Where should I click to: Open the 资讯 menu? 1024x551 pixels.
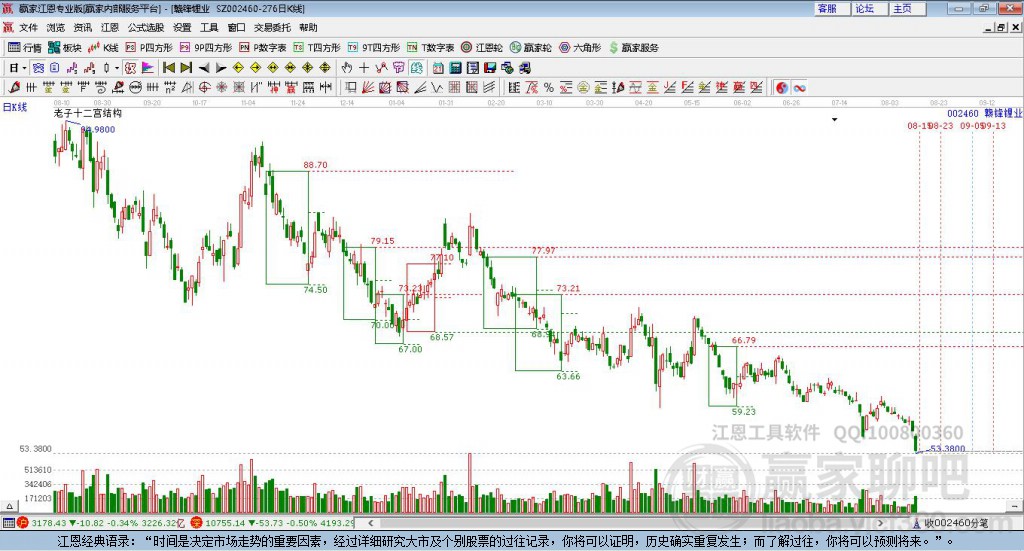coord(83,27)
